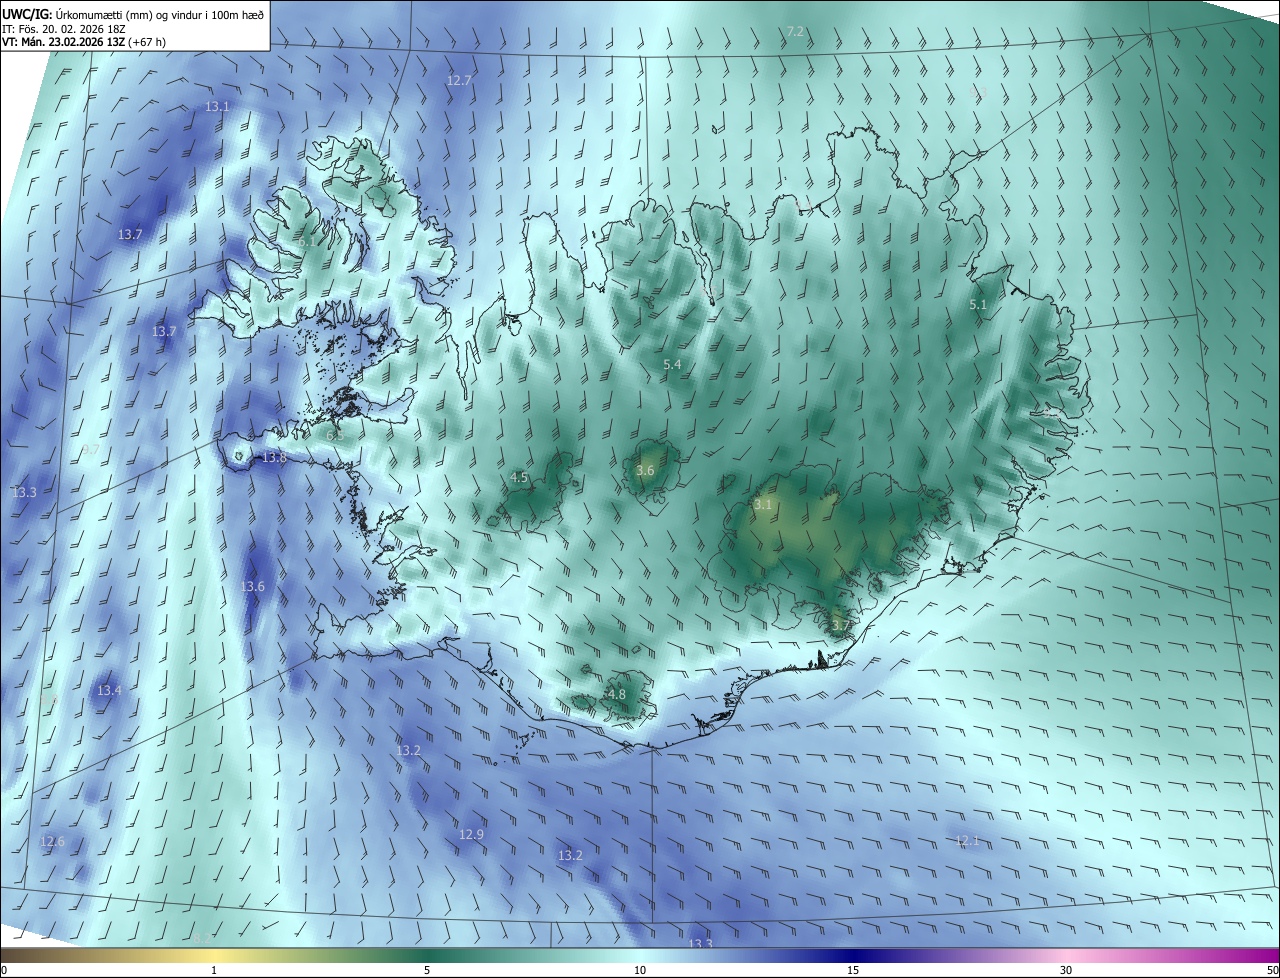
Task: Click the 4.8 value on Mýrdalsjökull
Action: coord(616,694)
